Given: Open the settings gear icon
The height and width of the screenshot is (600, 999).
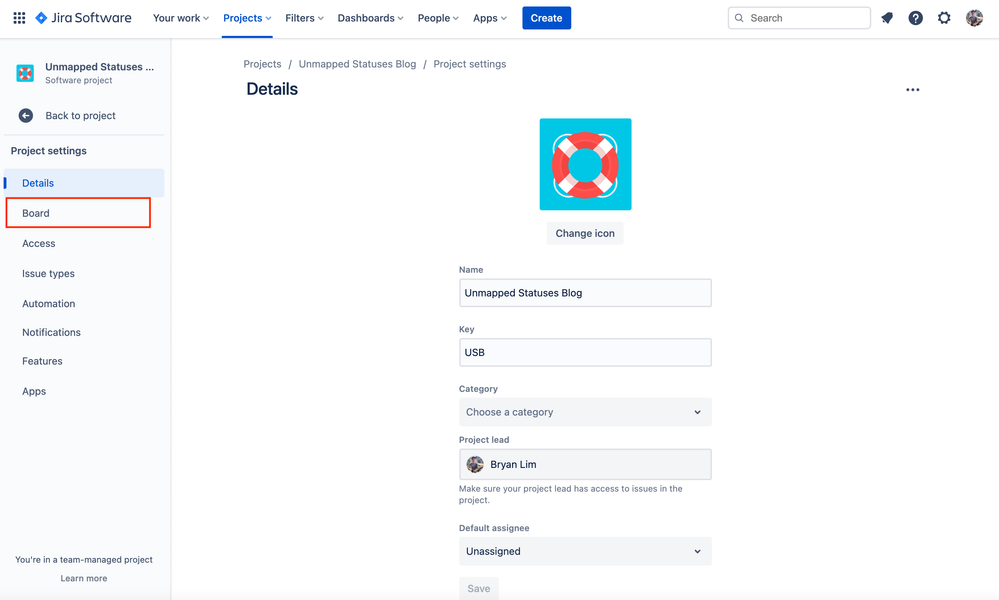Looking at the screenshot, I should click(x=944, y=18).
